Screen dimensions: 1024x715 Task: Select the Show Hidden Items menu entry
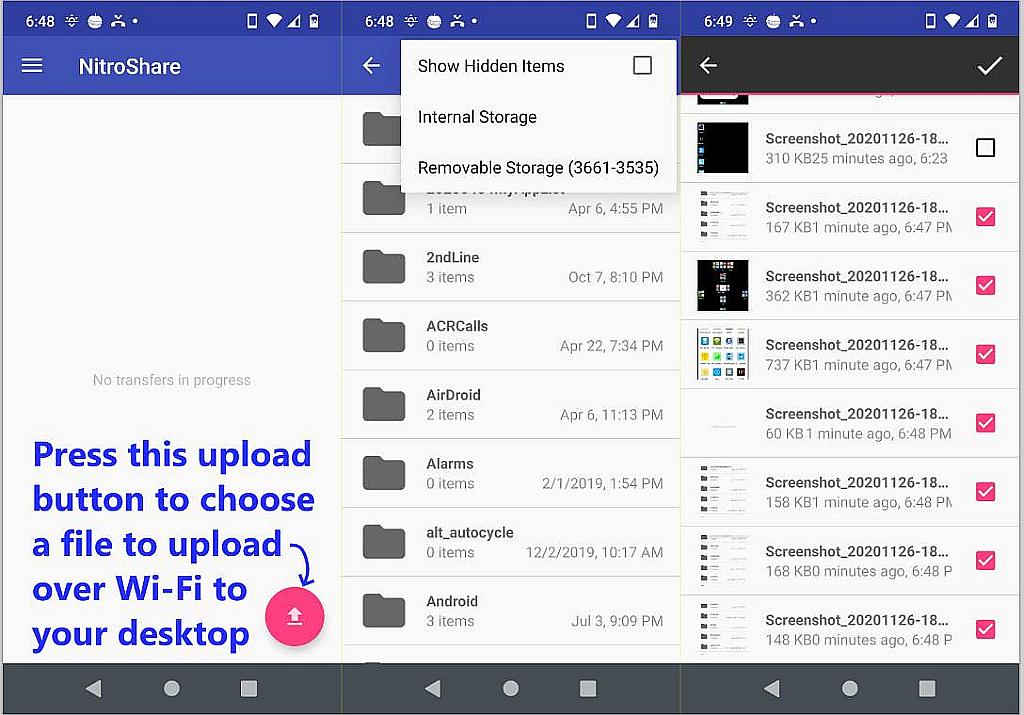click(x=538, y=66)
